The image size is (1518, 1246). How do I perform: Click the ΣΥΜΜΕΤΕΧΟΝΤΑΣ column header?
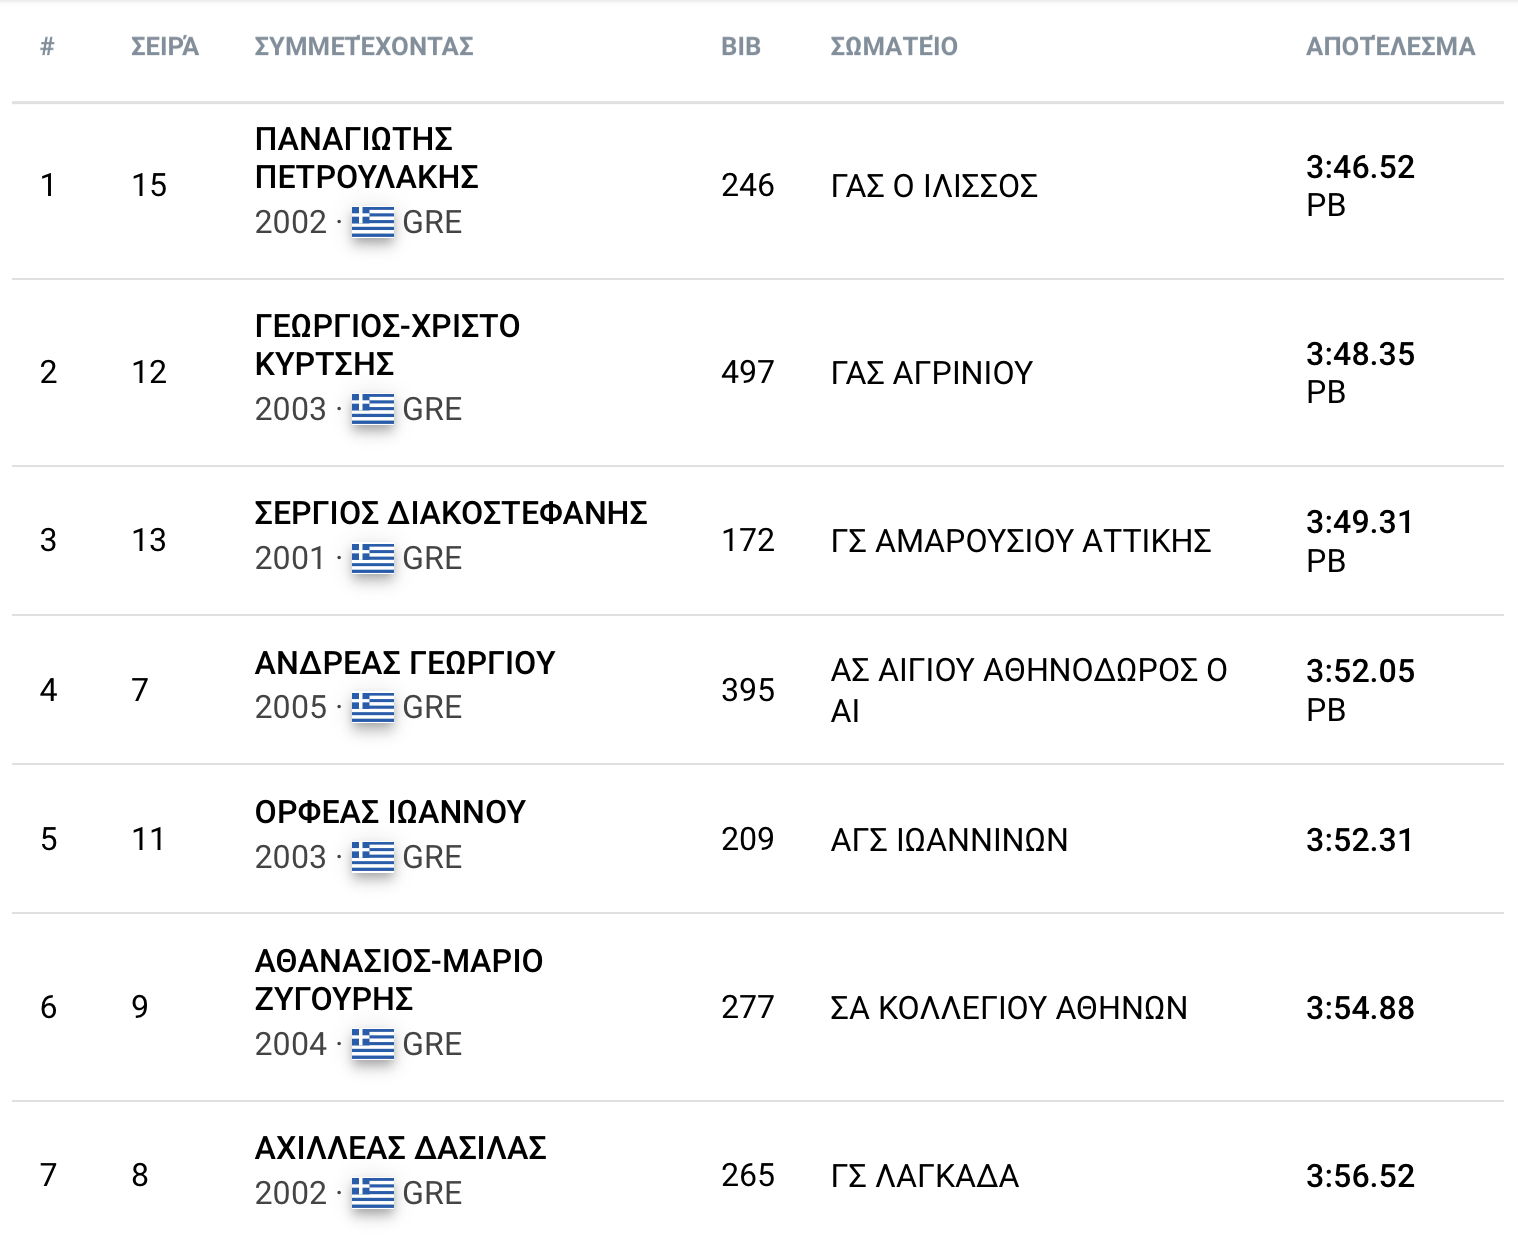364,46
